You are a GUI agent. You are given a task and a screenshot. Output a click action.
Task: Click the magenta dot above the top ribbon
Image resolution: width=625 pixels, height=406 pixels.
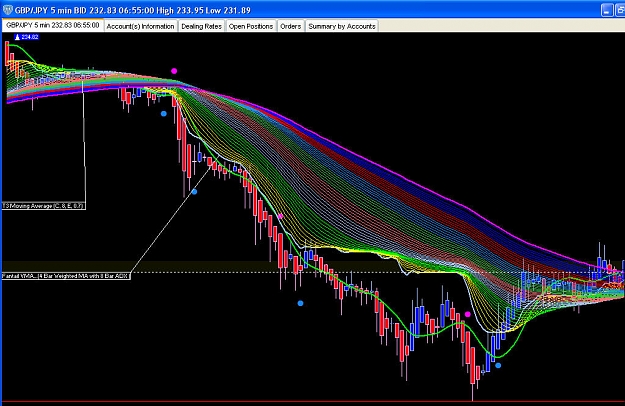pos(174,71)
